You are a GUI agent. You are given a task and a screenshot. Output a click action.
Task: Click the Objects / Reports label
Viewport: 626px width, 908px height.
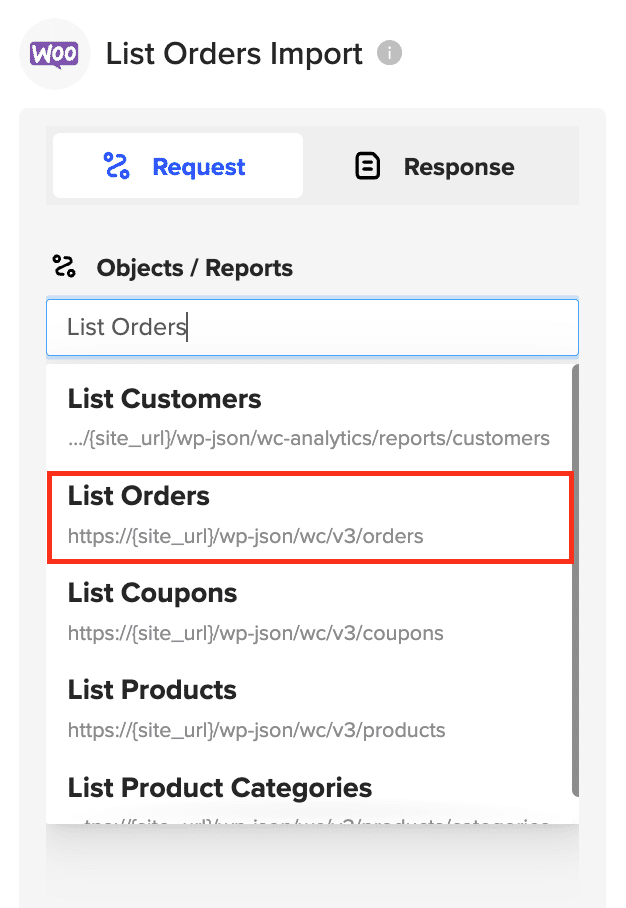[x=195, y=268]
